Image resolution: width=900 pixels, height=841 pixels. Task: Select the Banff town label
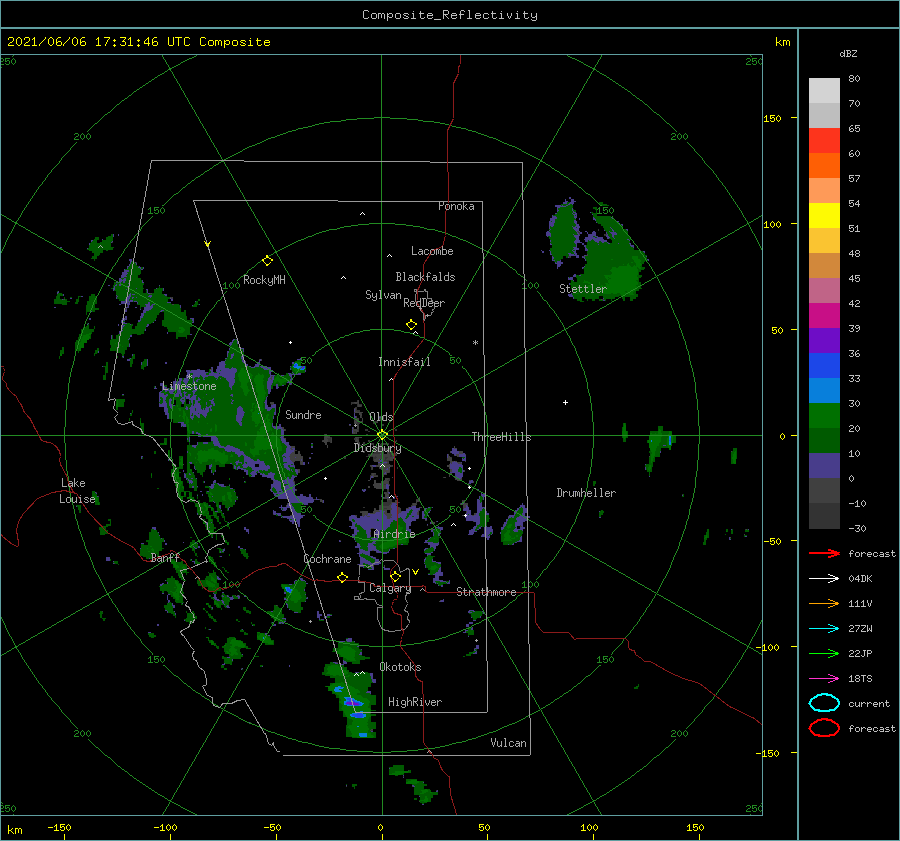(x=165, y=558)
